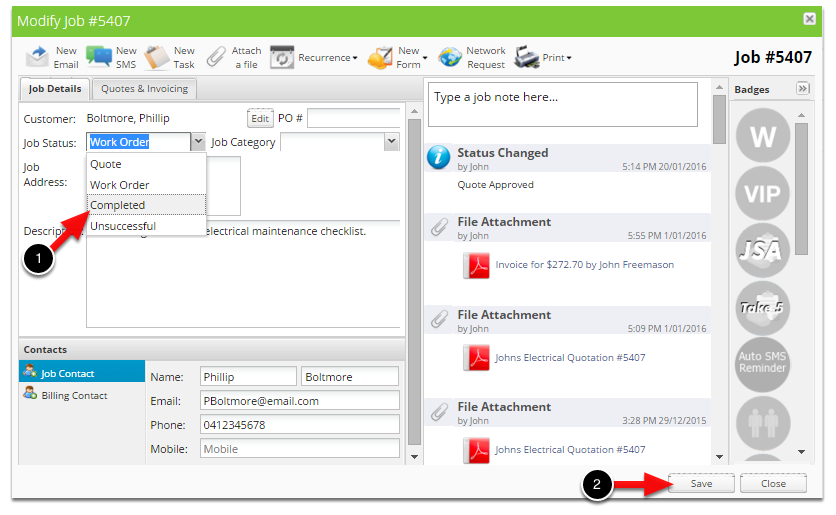Expand the Print dropdown arrow

click(569, 58)
